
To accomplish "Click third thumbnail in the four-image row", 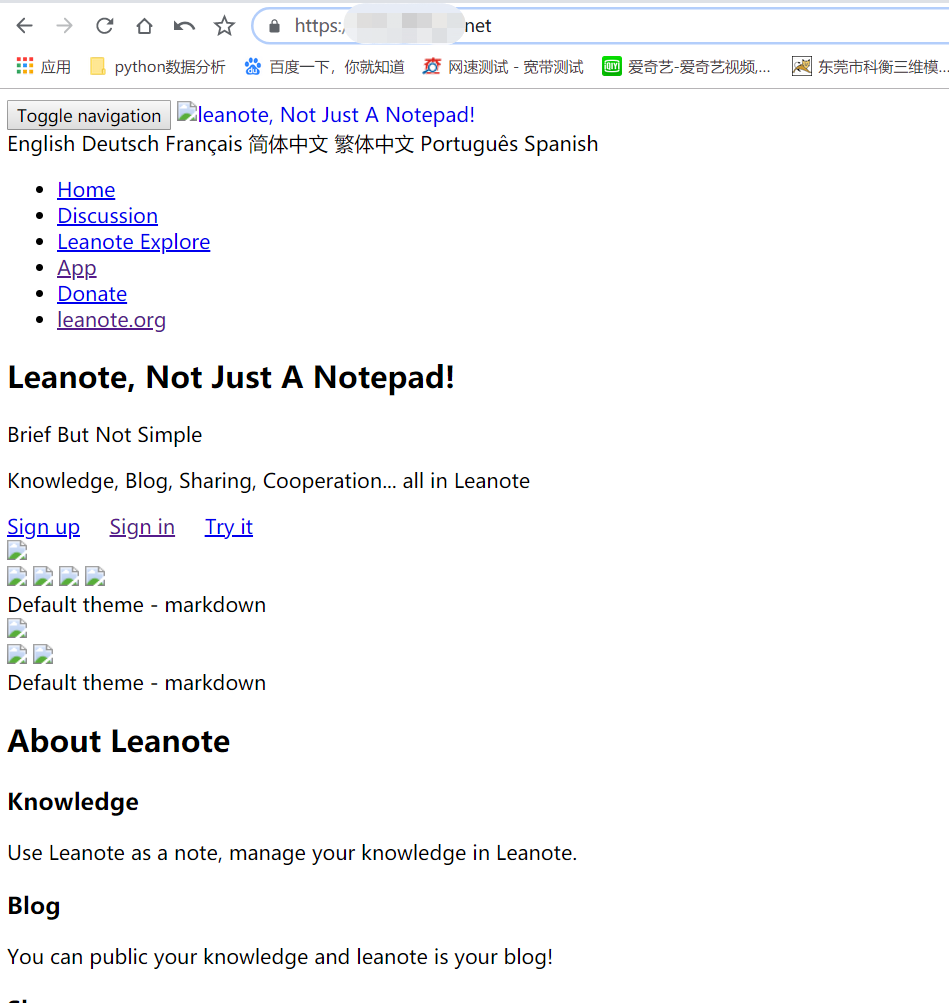I will [69, 576].
